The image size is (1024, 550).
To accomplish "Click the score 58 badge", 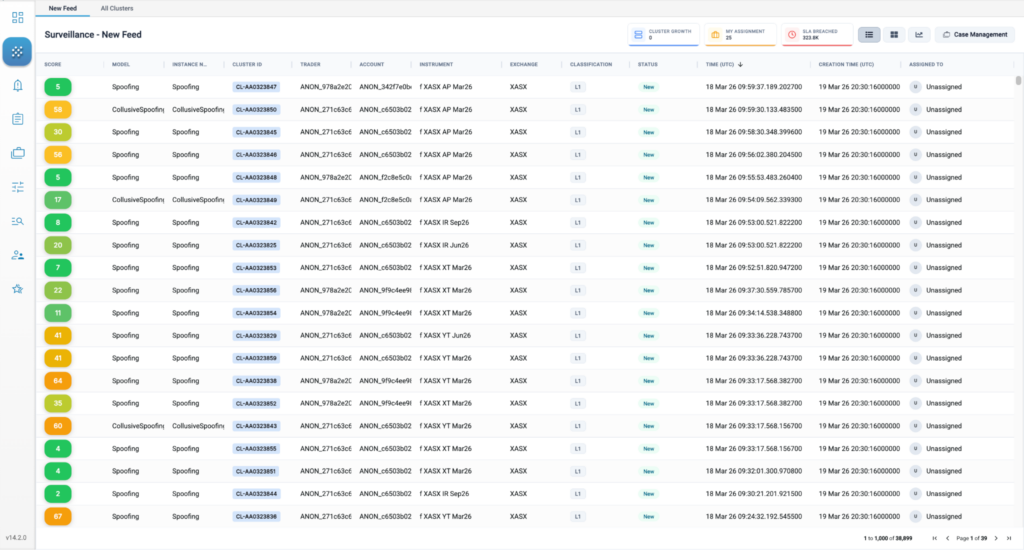I will (58, 110).
